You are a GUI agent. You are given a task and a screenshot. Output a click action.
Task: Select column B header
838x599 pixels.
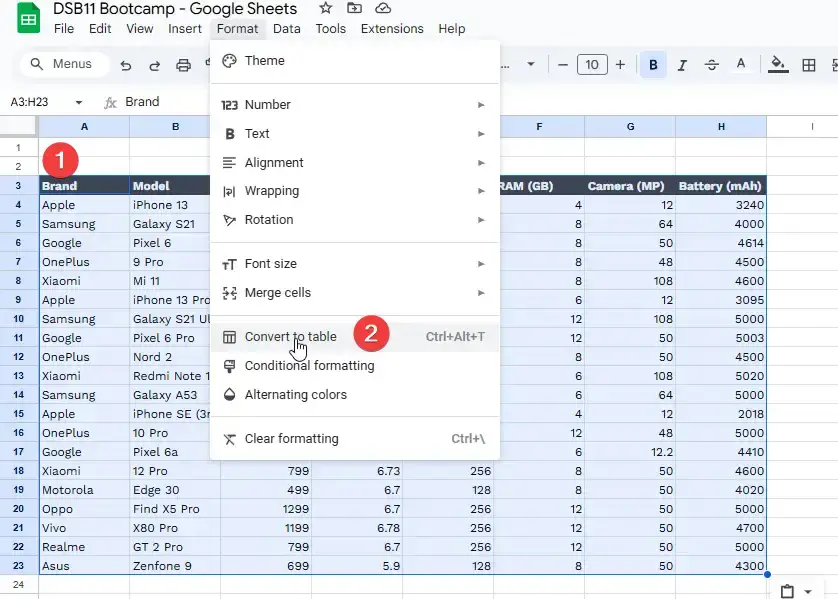click(x=175, y=127)
